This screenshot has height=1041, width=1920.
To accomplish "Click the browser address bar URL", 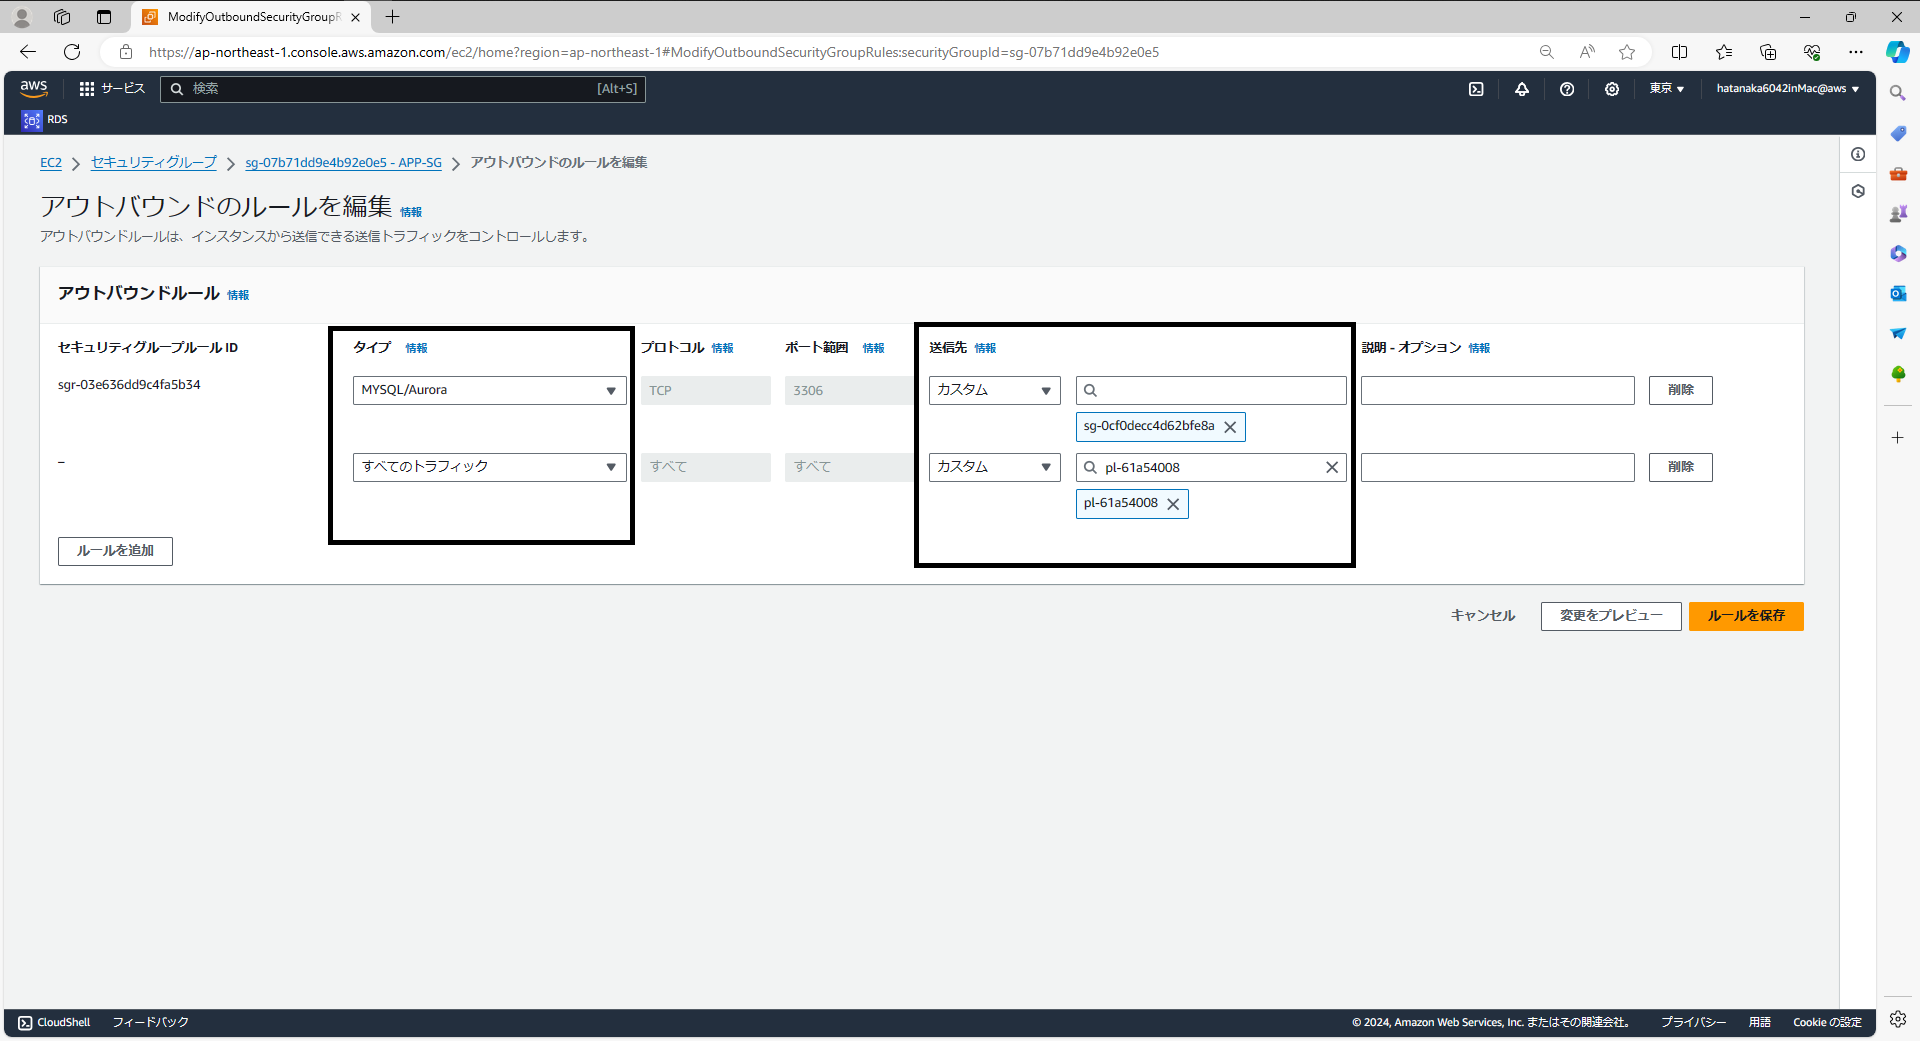I will 654,52.
